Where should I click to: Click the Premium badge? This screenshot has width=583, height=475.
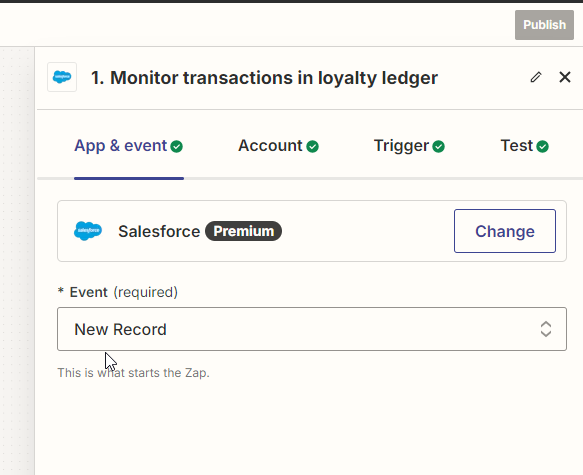[244, 231]
